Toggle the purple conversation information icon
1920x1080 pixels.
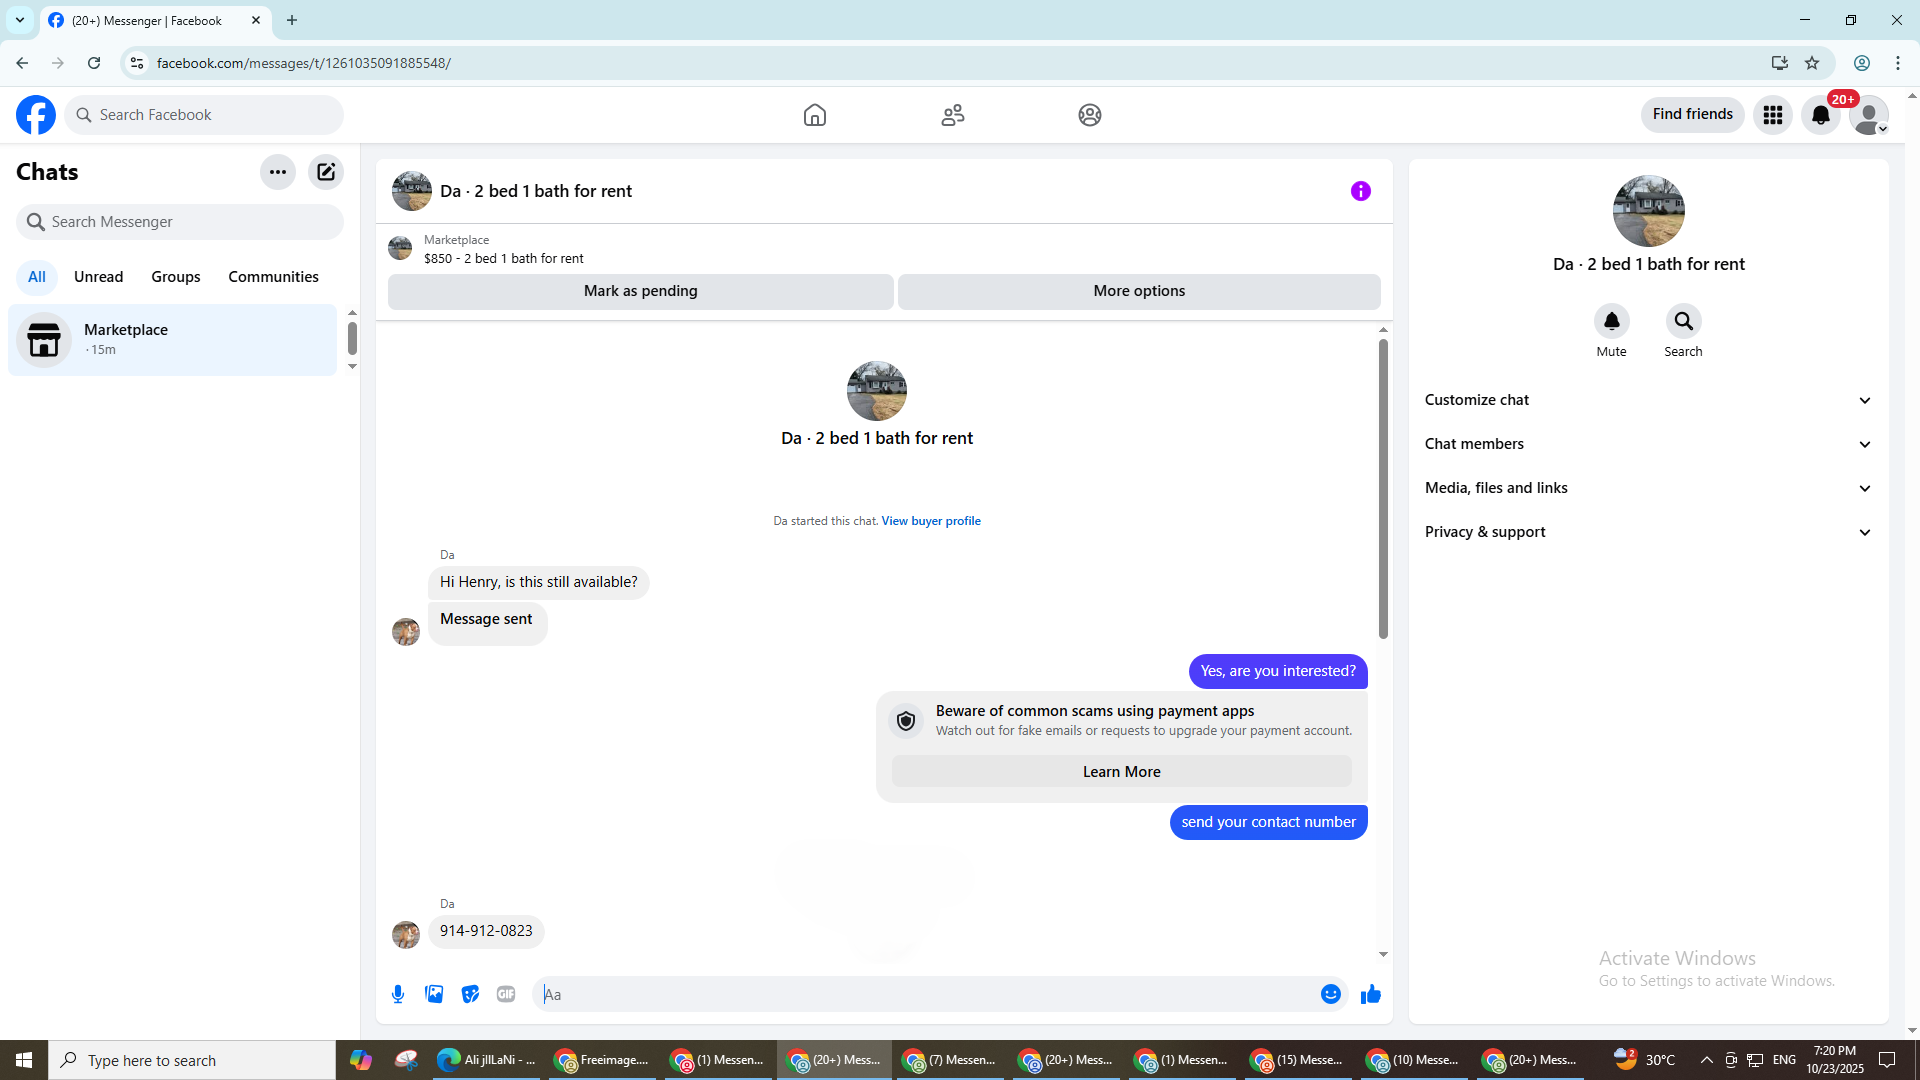point(1360,191)
